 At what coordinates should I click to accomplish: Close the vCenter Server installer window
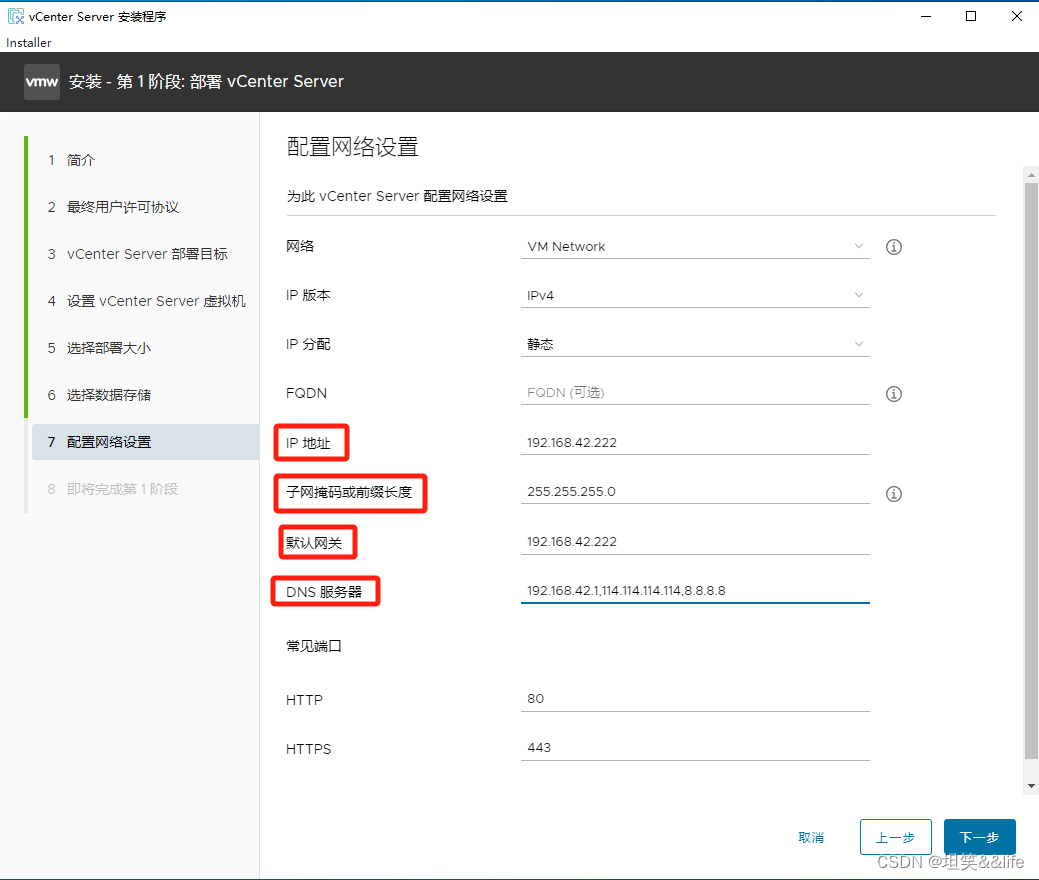pos(1016,17)
